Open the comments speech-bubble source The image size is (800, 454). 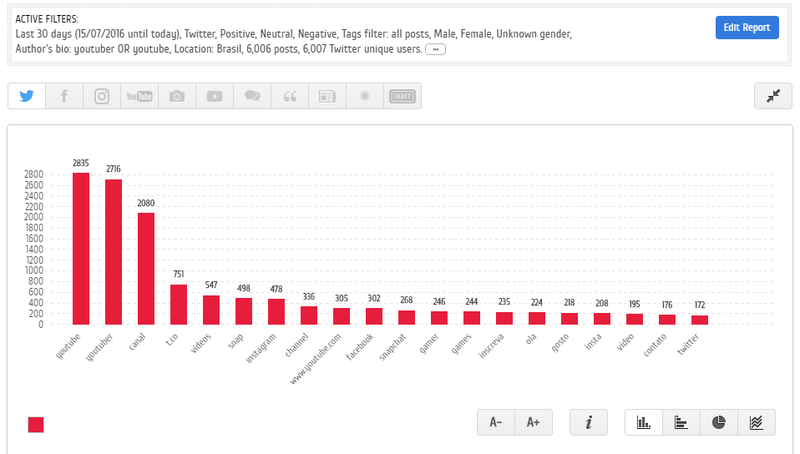coord(252,96)
